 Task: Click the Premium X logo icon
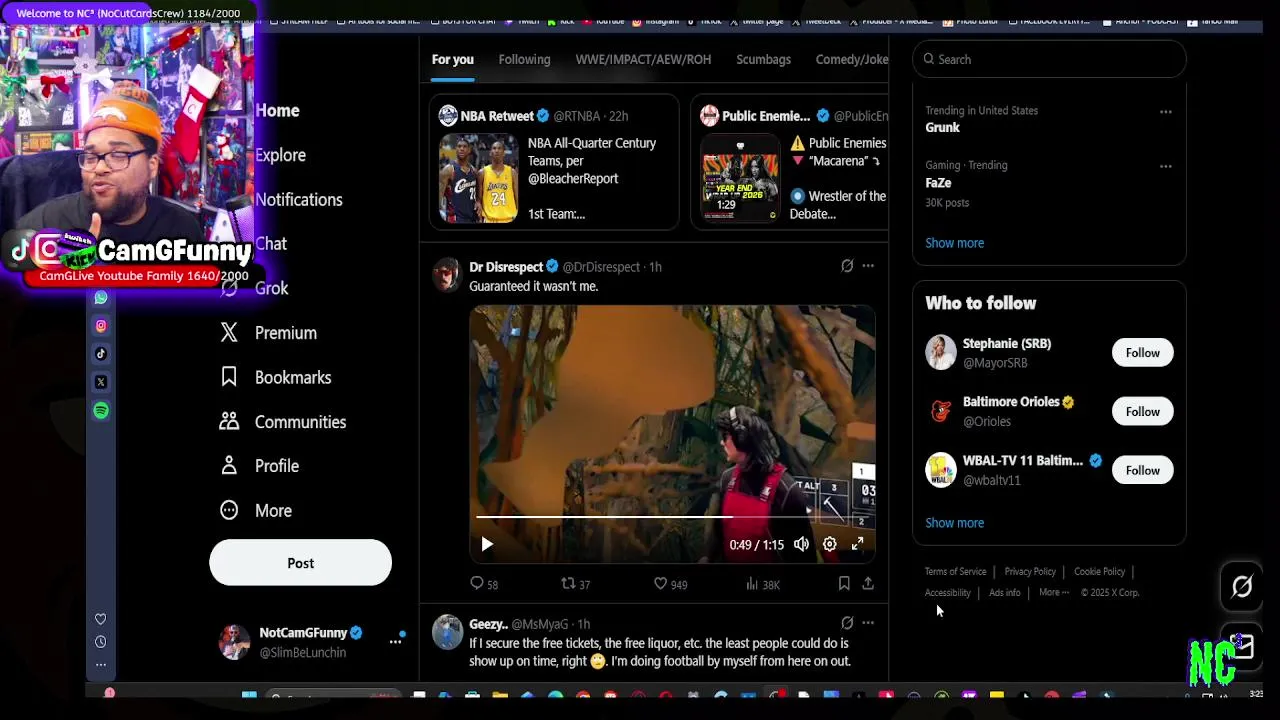(229, 332)
